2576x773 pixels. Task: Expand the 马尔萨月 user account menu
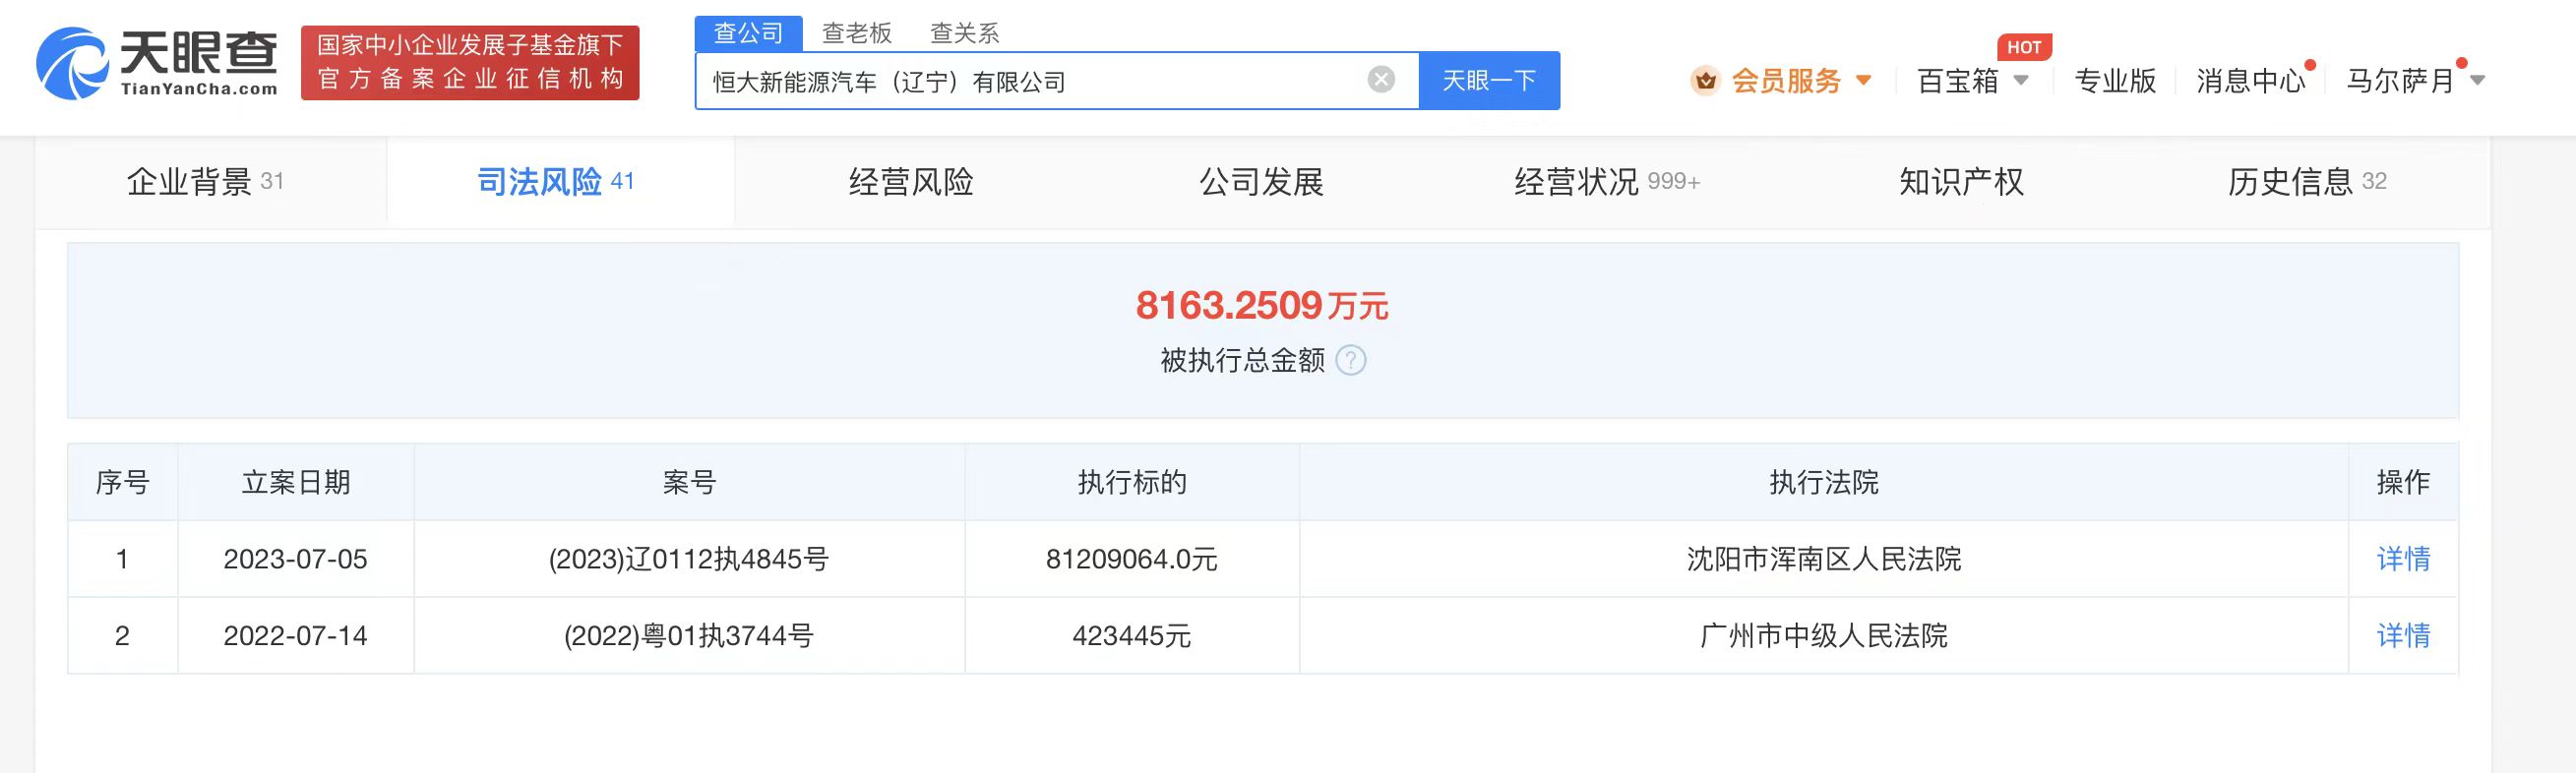click(x=2476, y=80)
